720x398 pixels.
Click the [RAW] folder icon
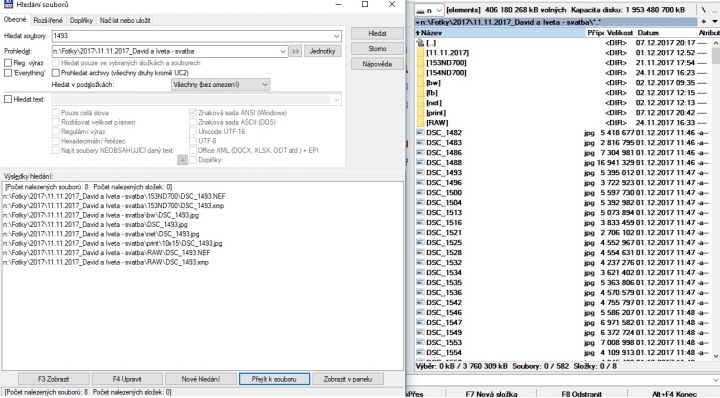coord(420,123)
